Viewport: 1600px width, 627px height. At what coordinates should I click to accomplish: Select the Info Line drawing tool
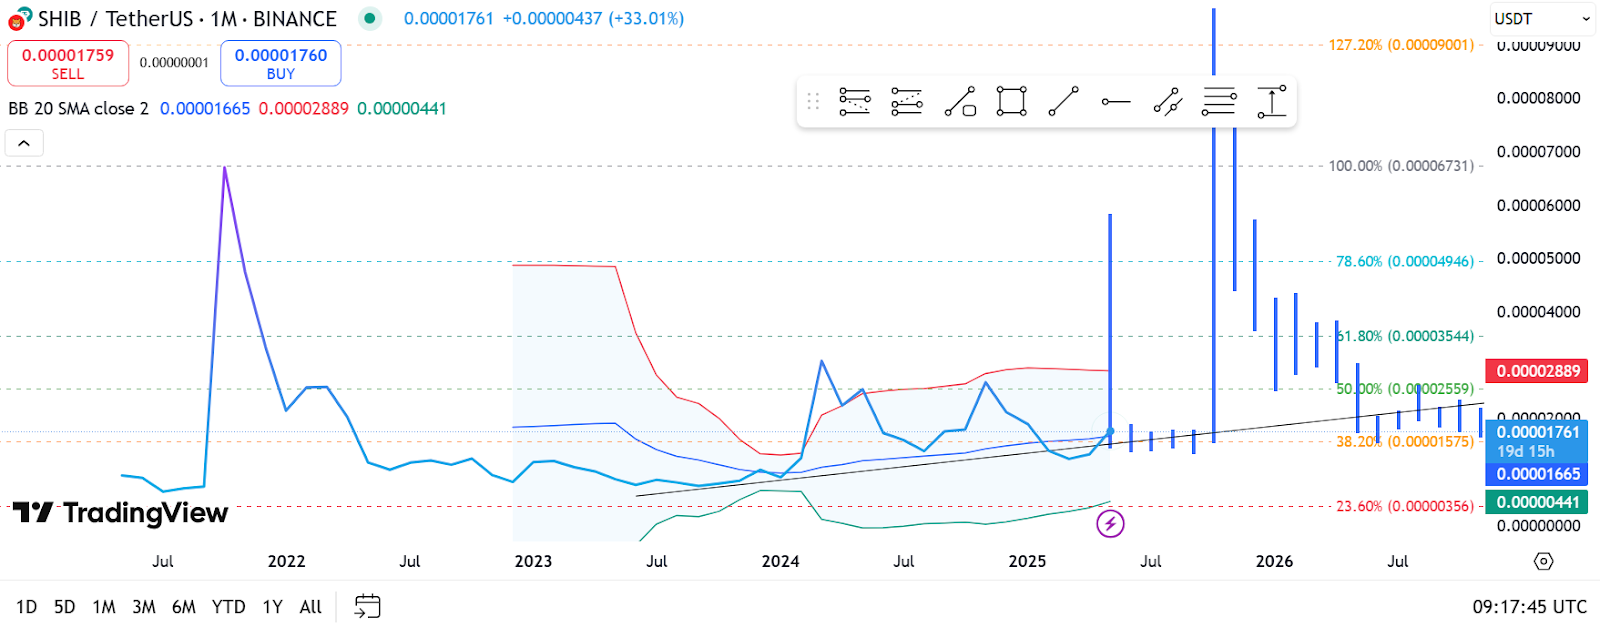pos(960,102)
